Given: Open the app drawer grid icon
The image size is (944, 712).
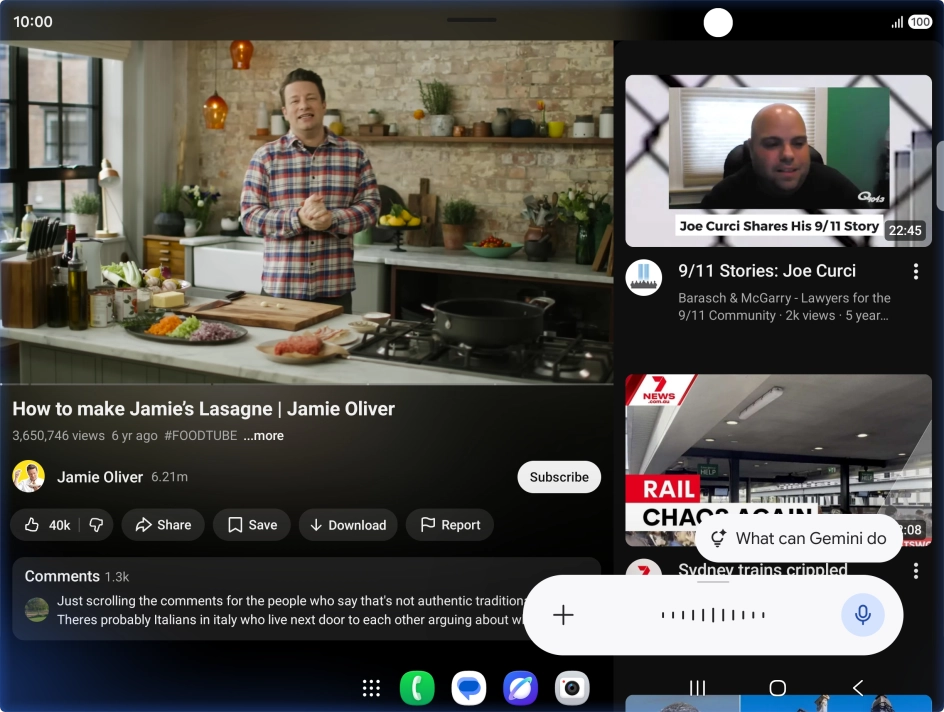Looking at the screenshot, I should tap(371, 688).
